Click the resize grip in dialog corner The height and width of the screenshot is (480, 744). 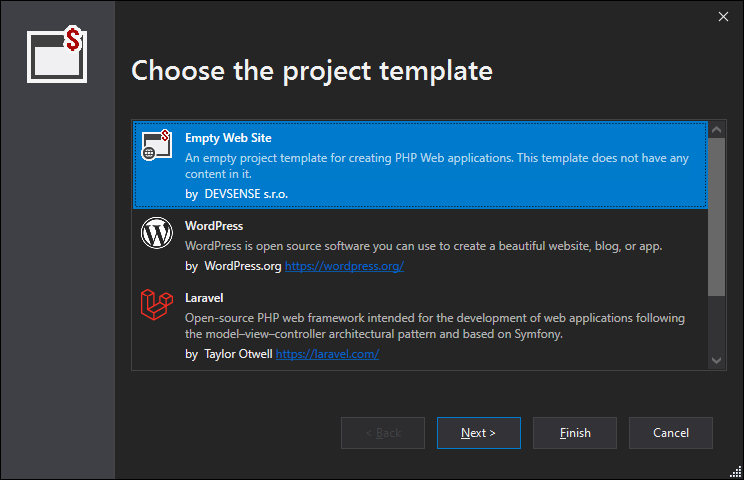coord(736,472)
